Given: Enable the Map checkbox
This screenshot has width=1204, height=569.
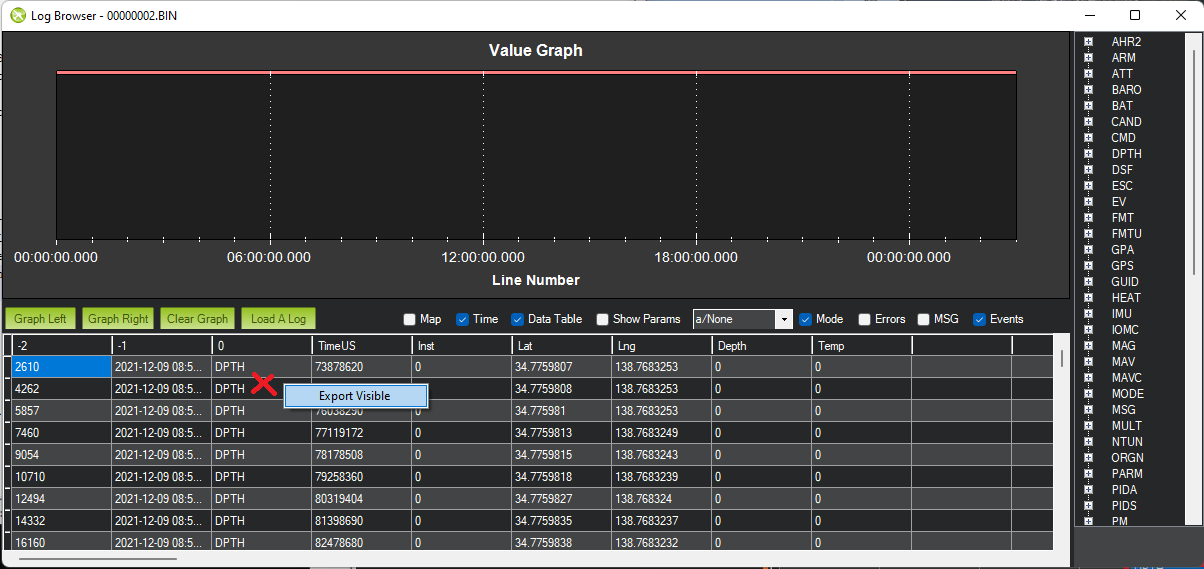Looking at the screenshot, I should tap(410, 320).
